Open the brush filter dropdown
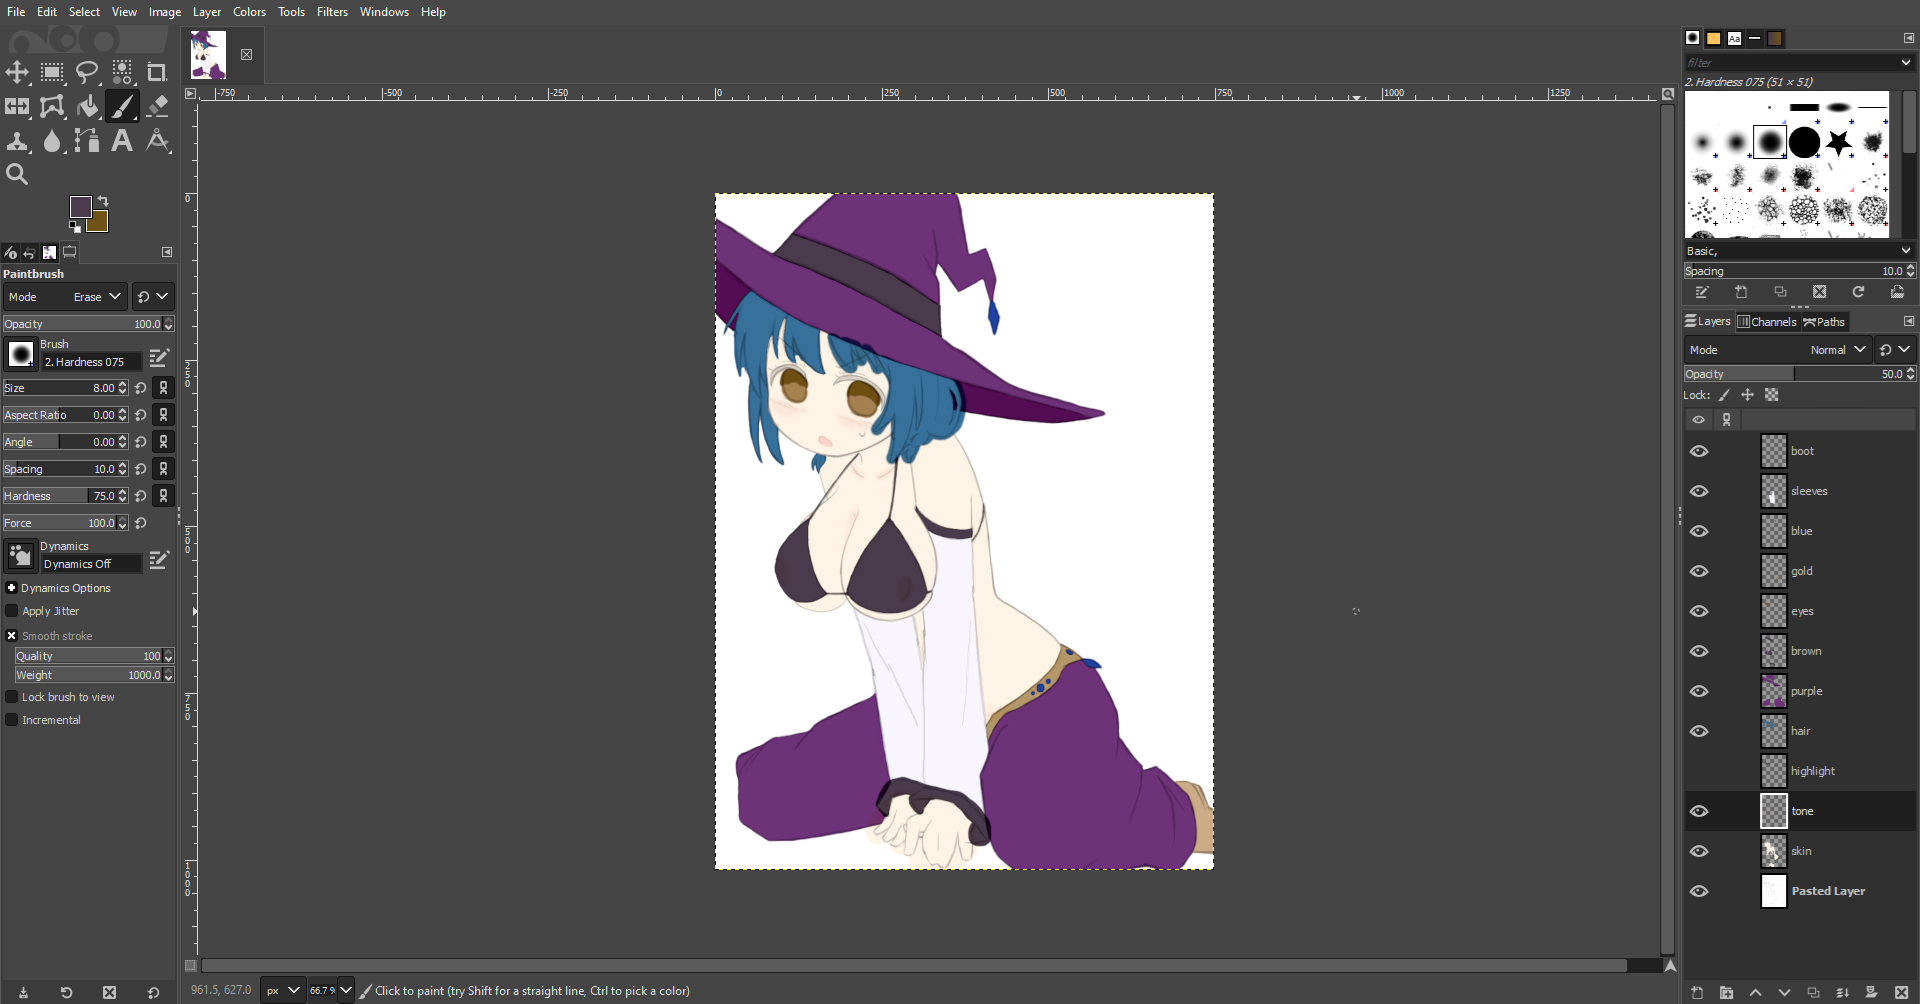Viewport: 1920px width, 1004px height. click(x=1906, y=62)
